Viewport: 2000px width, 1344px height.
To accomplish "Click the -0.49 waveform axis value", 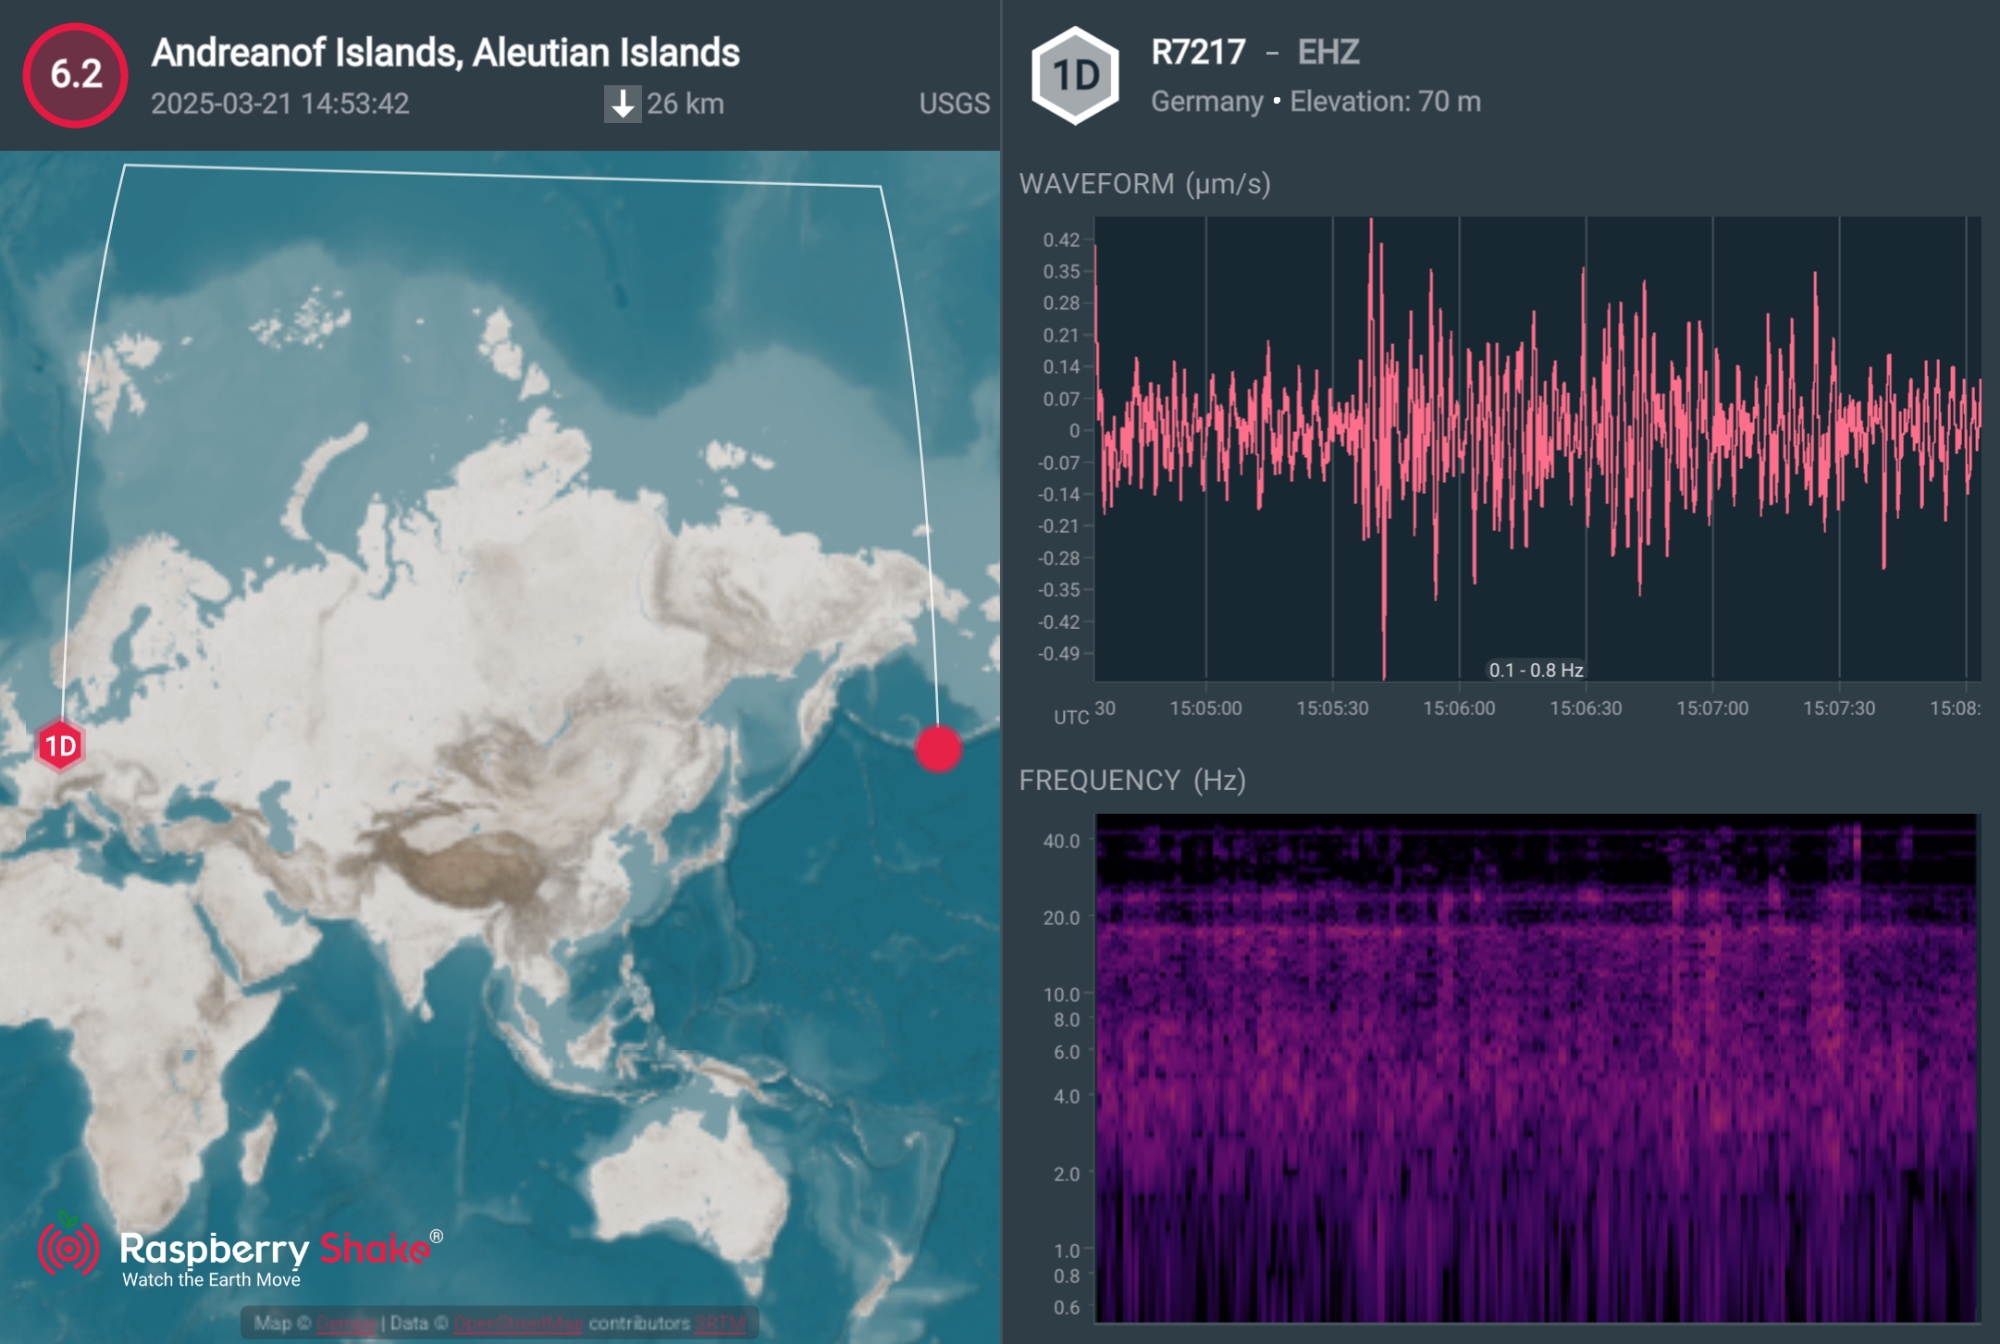I will tap(1058, 653).
